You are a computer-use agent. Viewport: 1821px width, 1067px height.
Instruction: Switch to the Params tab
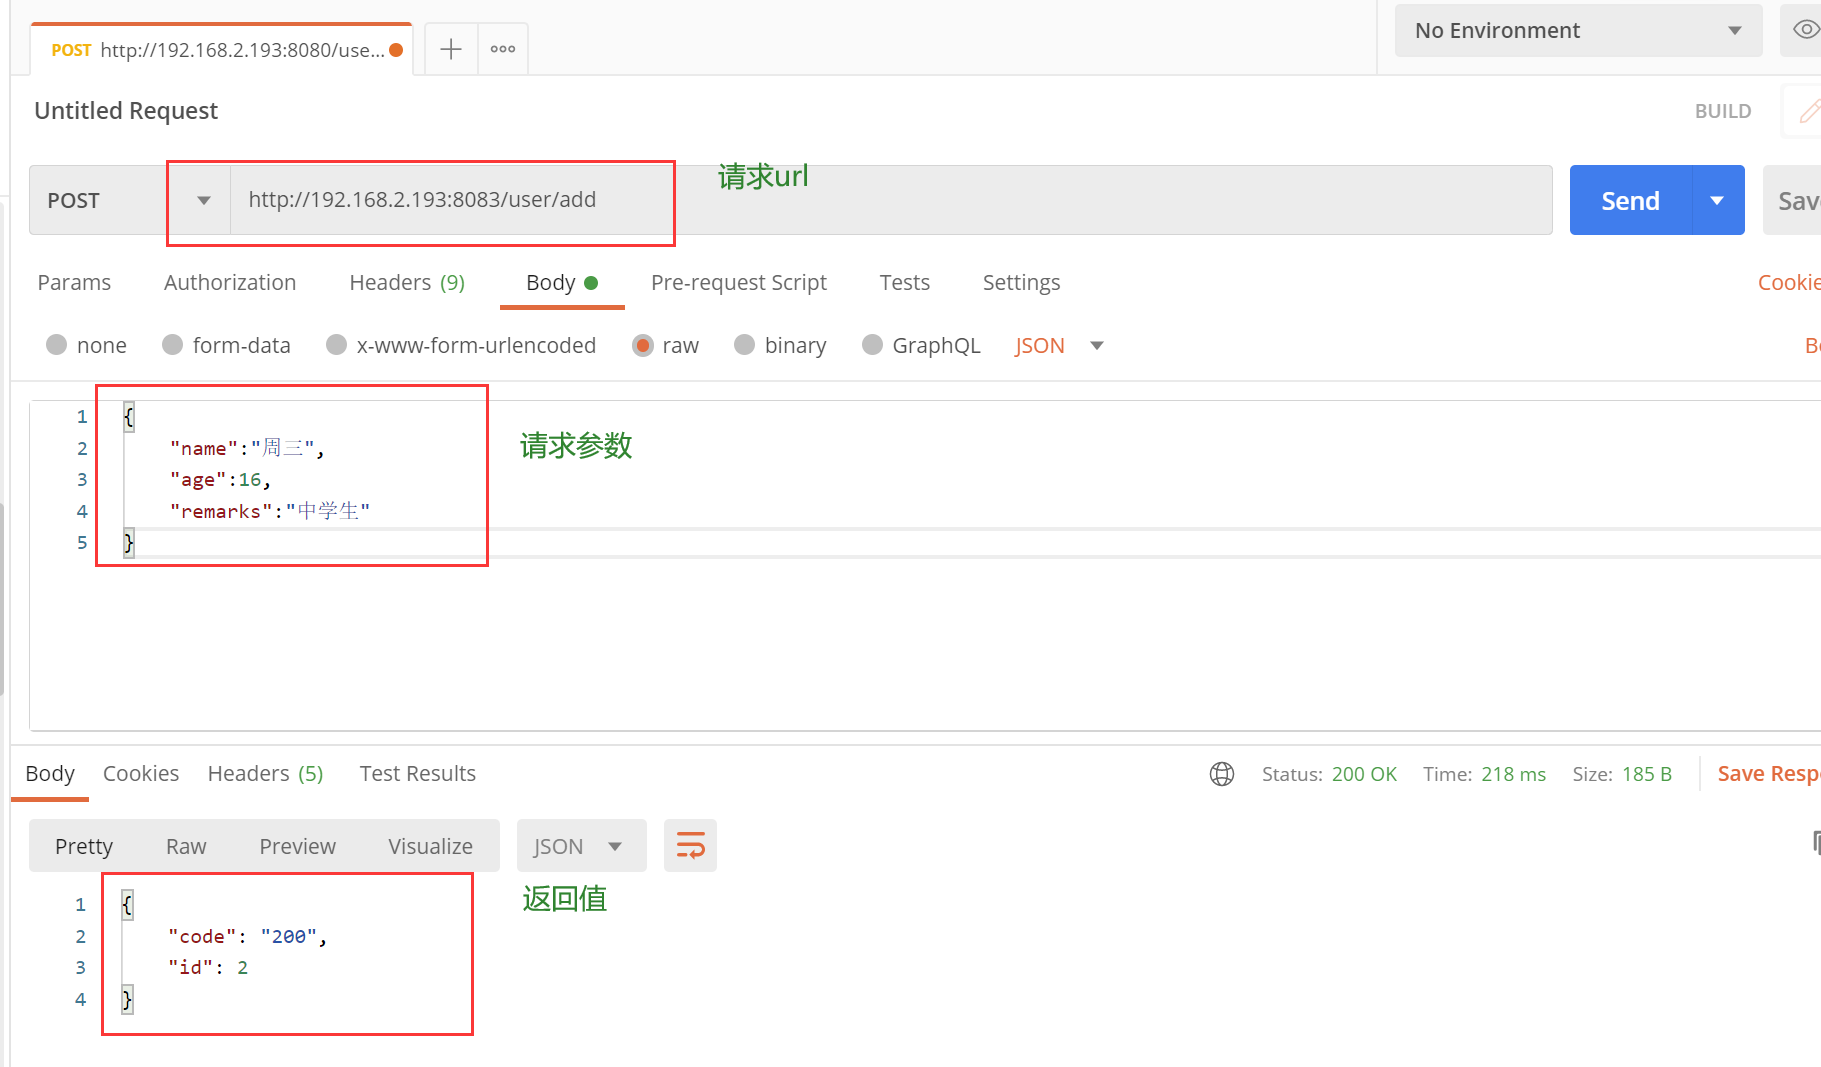point(74,283)
